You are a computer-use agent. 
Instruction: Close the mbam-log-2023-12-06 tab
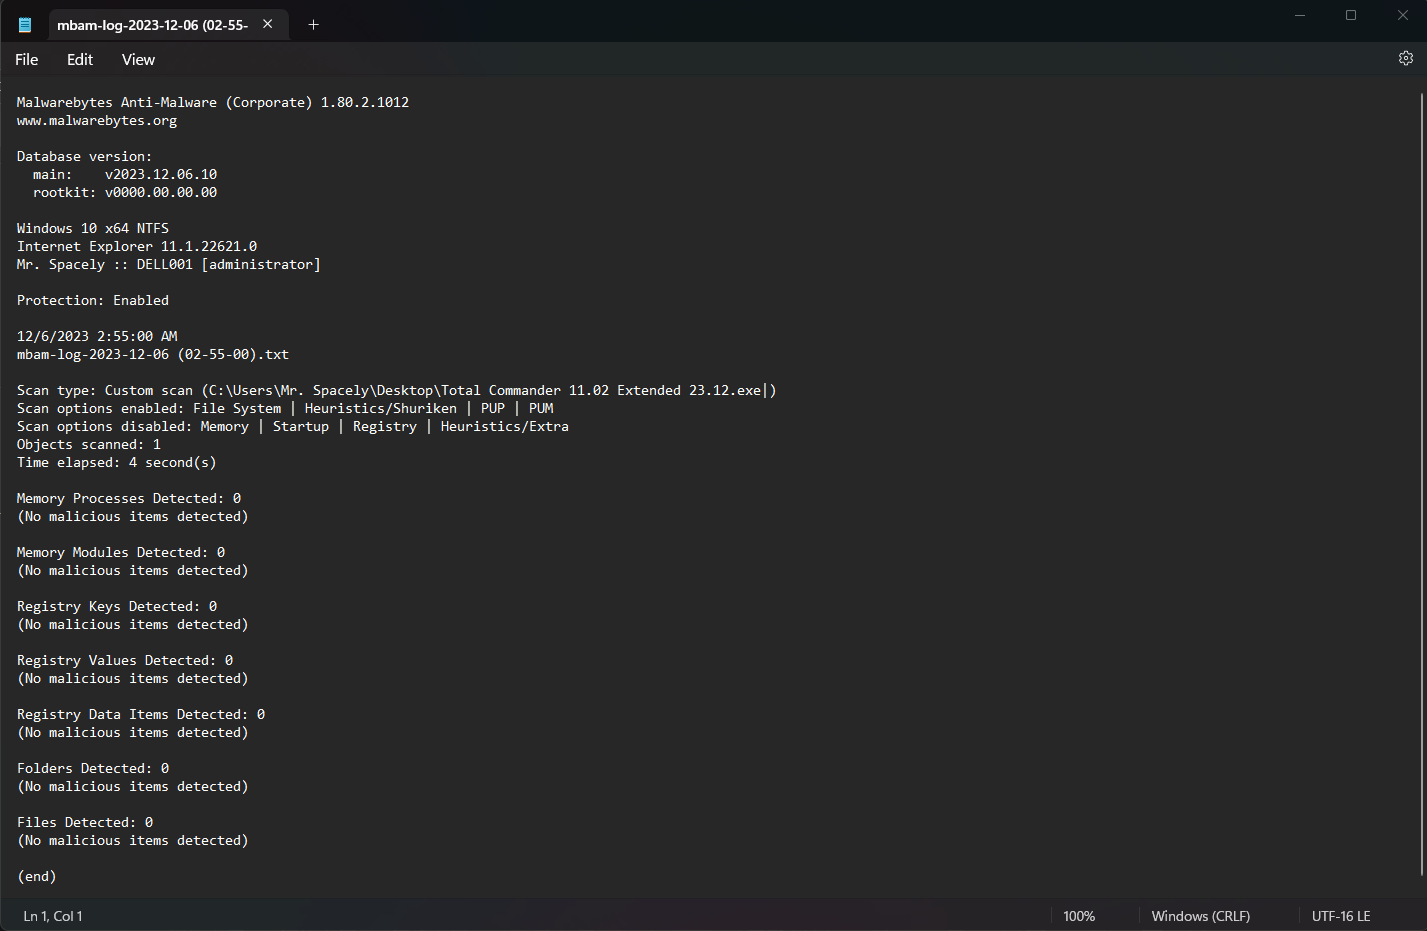click(x=268, y=24)
